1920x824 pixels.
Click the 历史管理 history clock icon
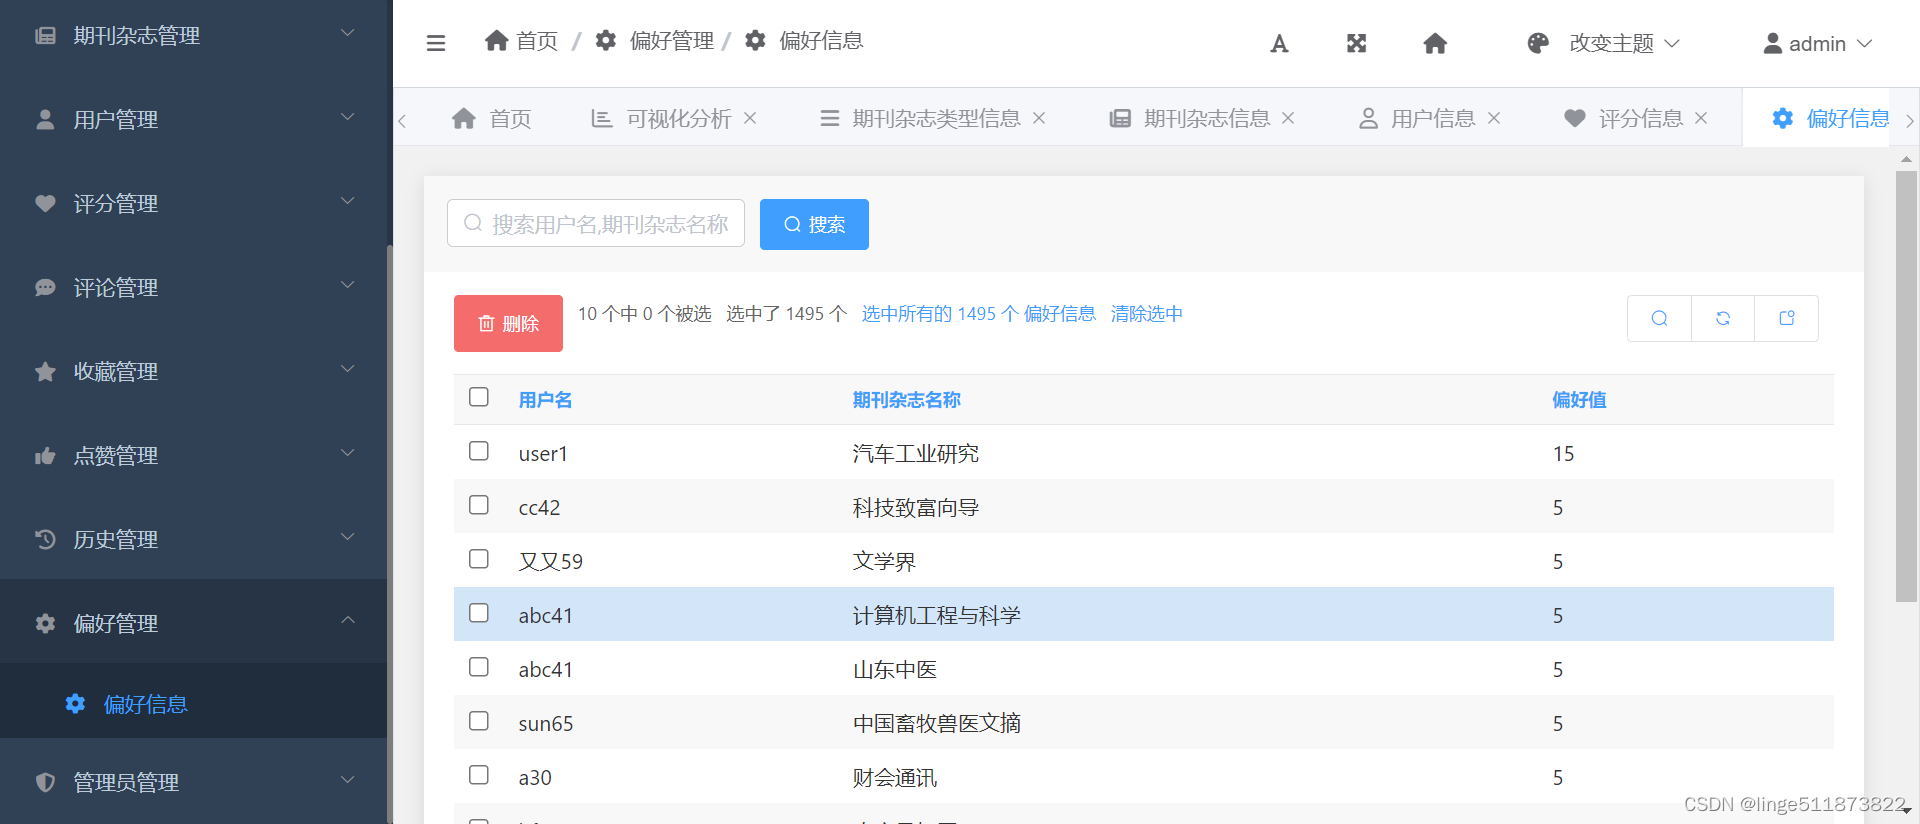pos(45,539)
